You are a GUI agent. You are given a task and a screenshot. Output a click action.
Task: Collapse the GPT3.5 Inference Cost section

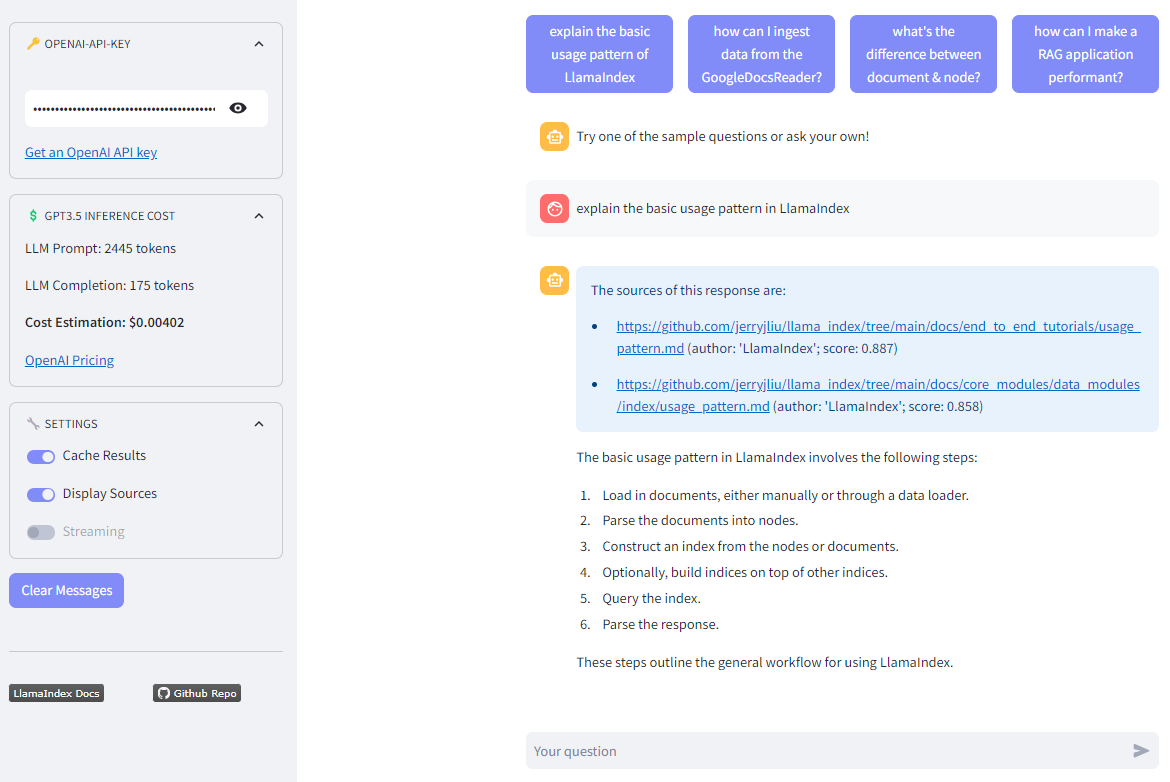[x=259, y=216]
